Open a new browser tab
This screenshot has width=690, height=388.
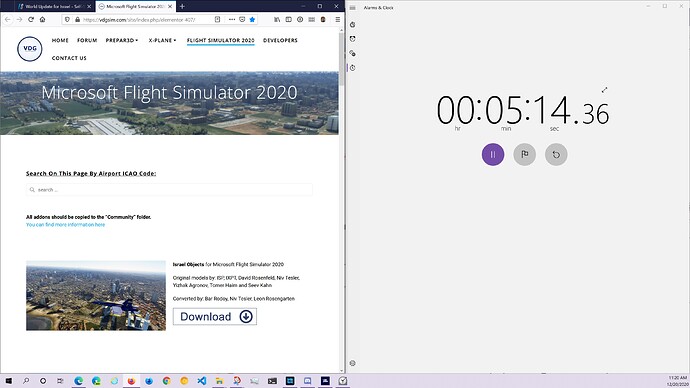(x=182, y=7)
